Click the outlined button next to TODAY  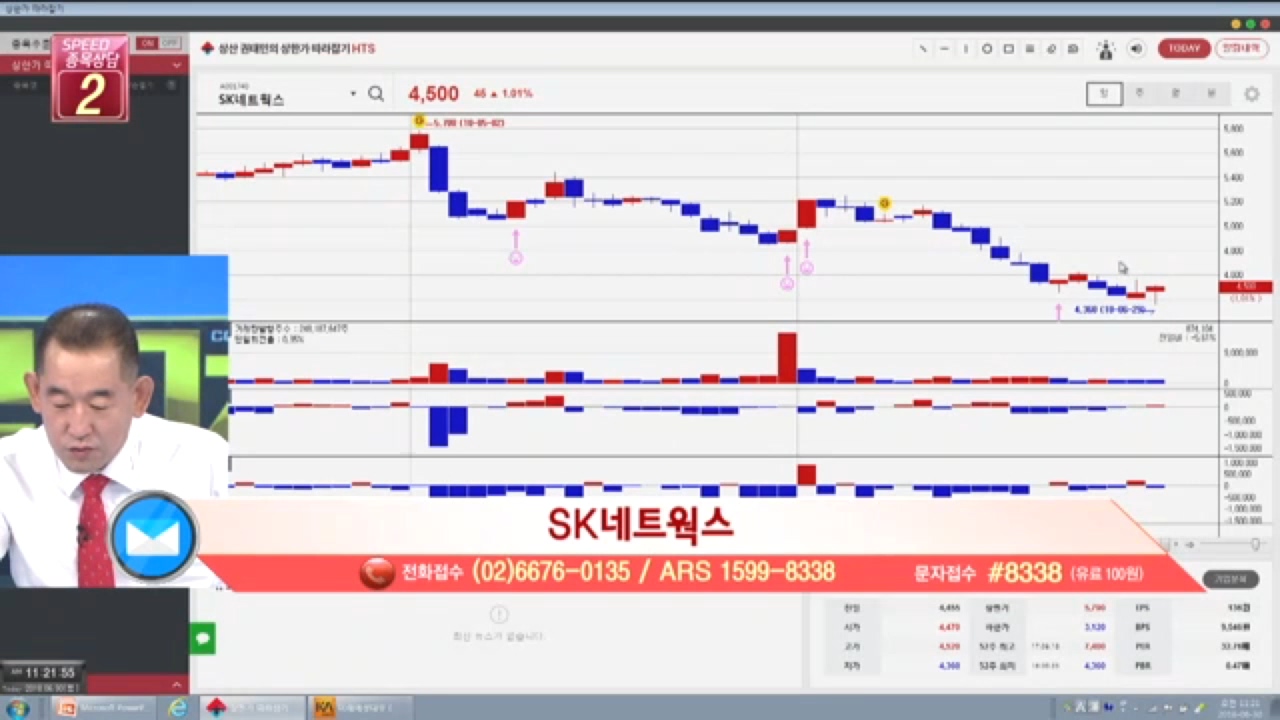pos(1242,49)
